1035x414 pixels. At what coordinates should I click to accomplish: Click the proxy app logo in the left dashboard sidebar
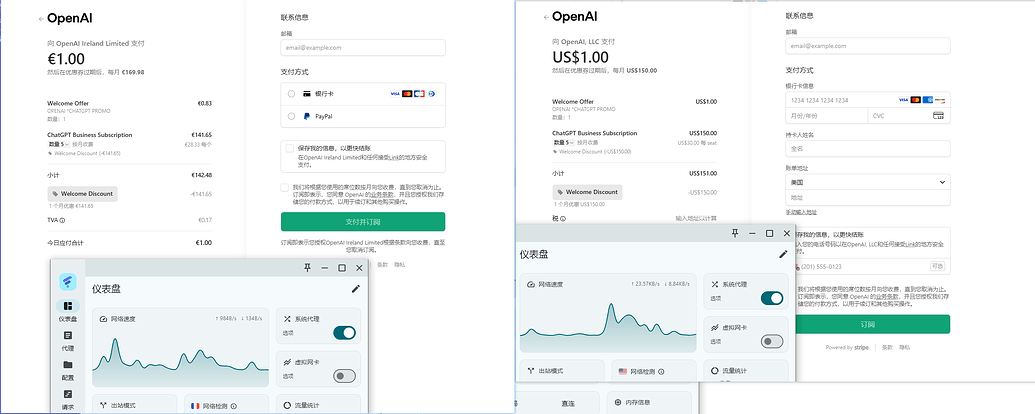point(67,282)
